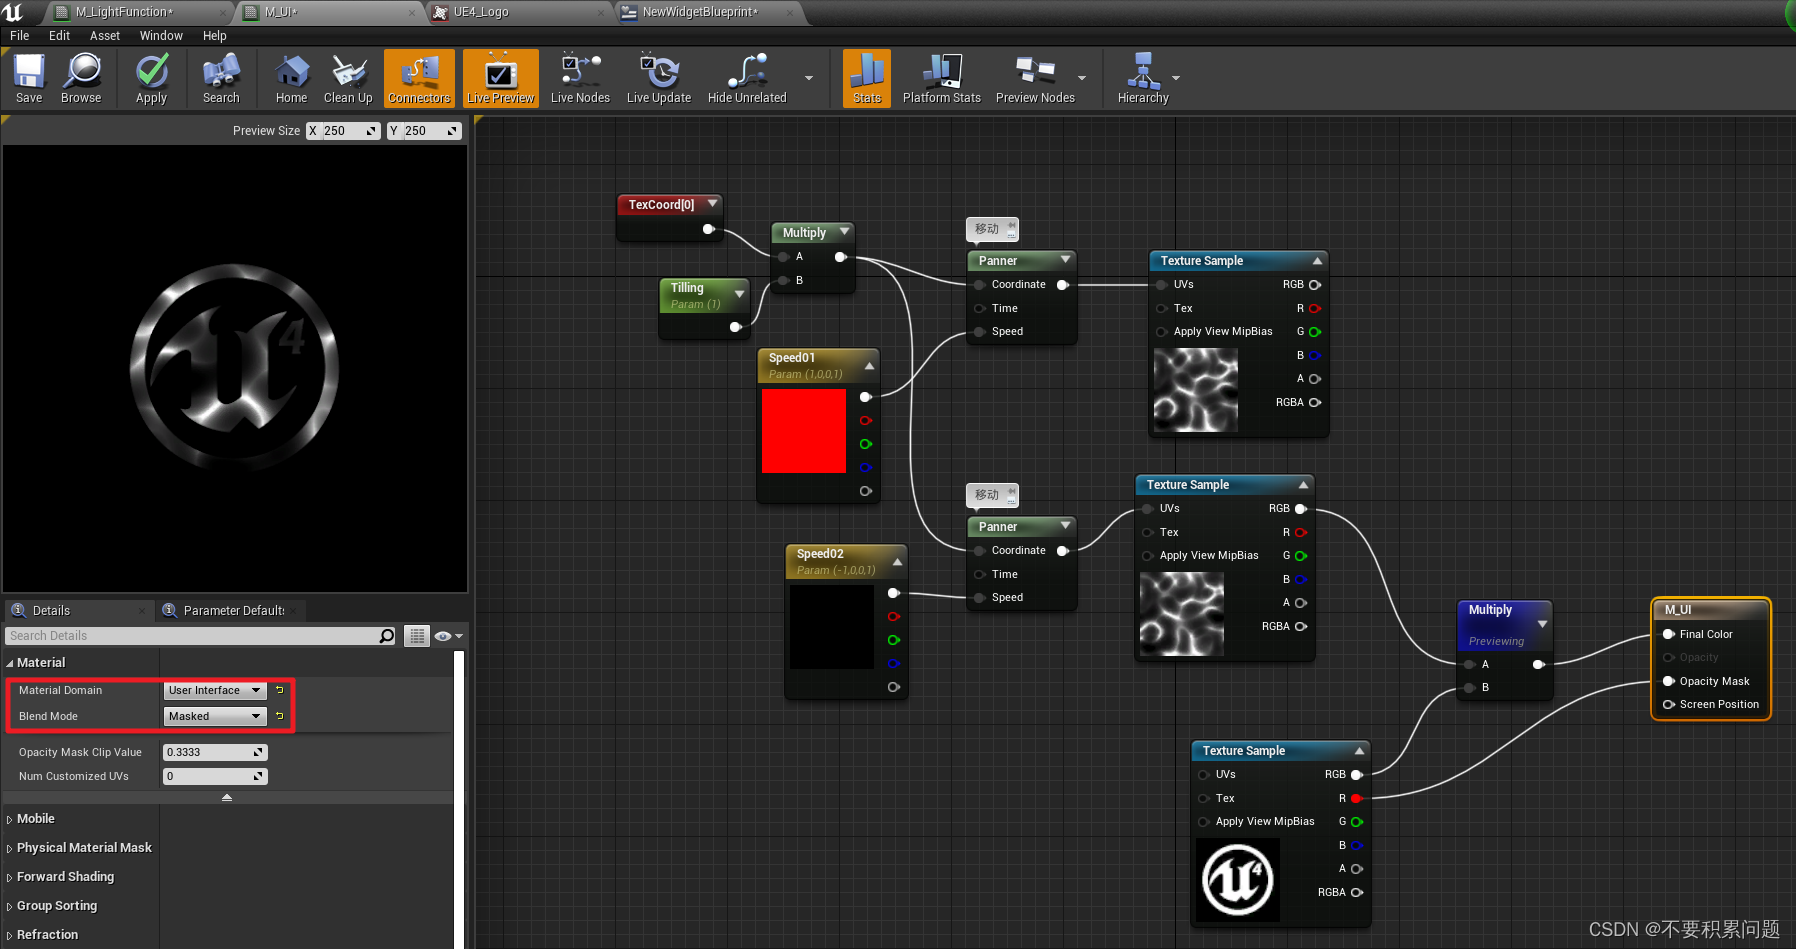
Task: Click the red Speed01 color swatch
Action: coord(804,431)
